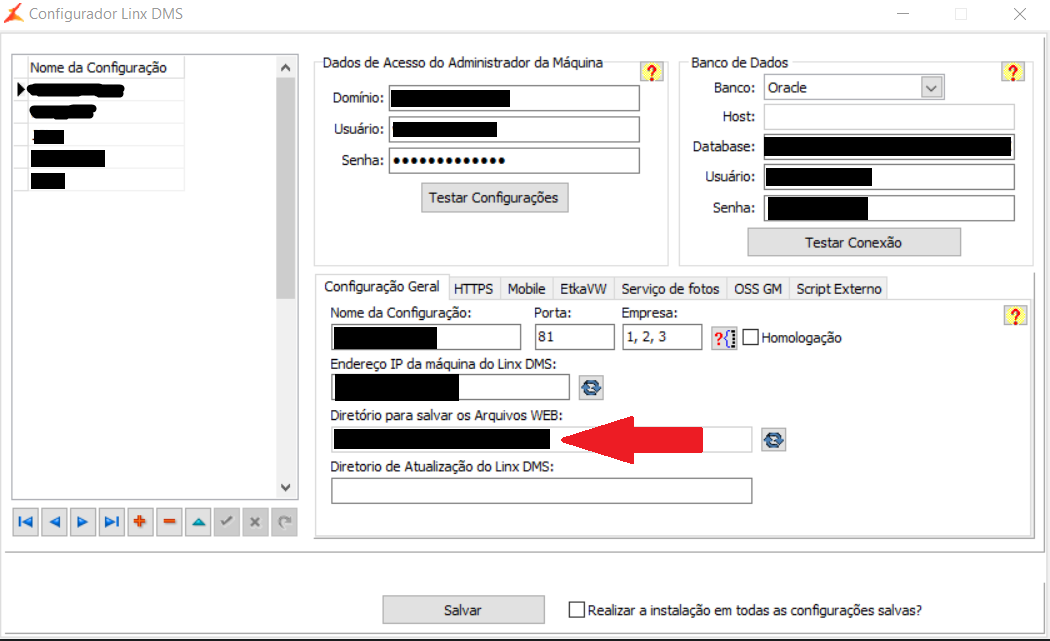
Task: Click the Testar Conexão button
Action: (854, 242)
